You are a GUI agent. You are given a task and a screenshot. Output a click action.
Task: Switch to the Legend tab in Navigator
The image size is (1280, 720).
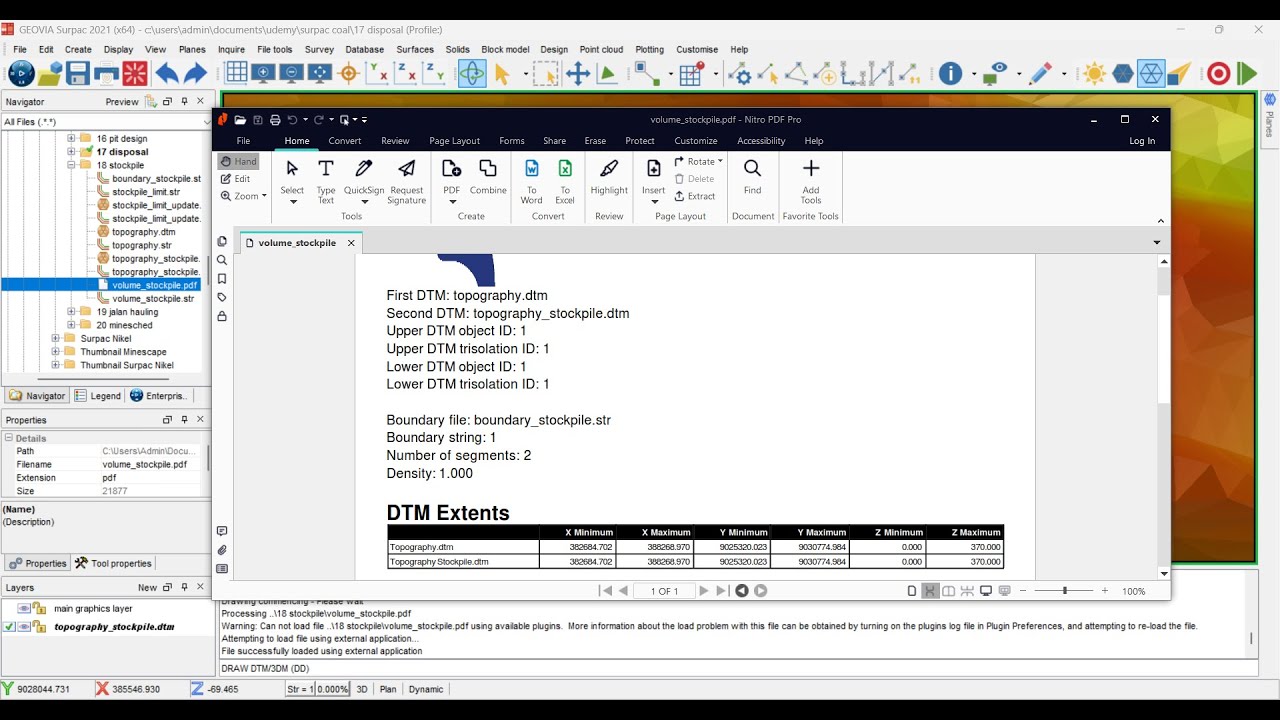click(98, 396)
